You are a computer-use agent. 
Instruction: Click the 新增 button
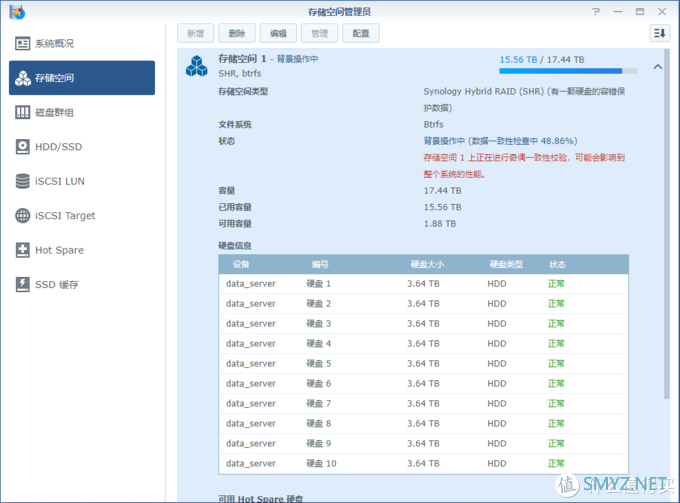196,33
